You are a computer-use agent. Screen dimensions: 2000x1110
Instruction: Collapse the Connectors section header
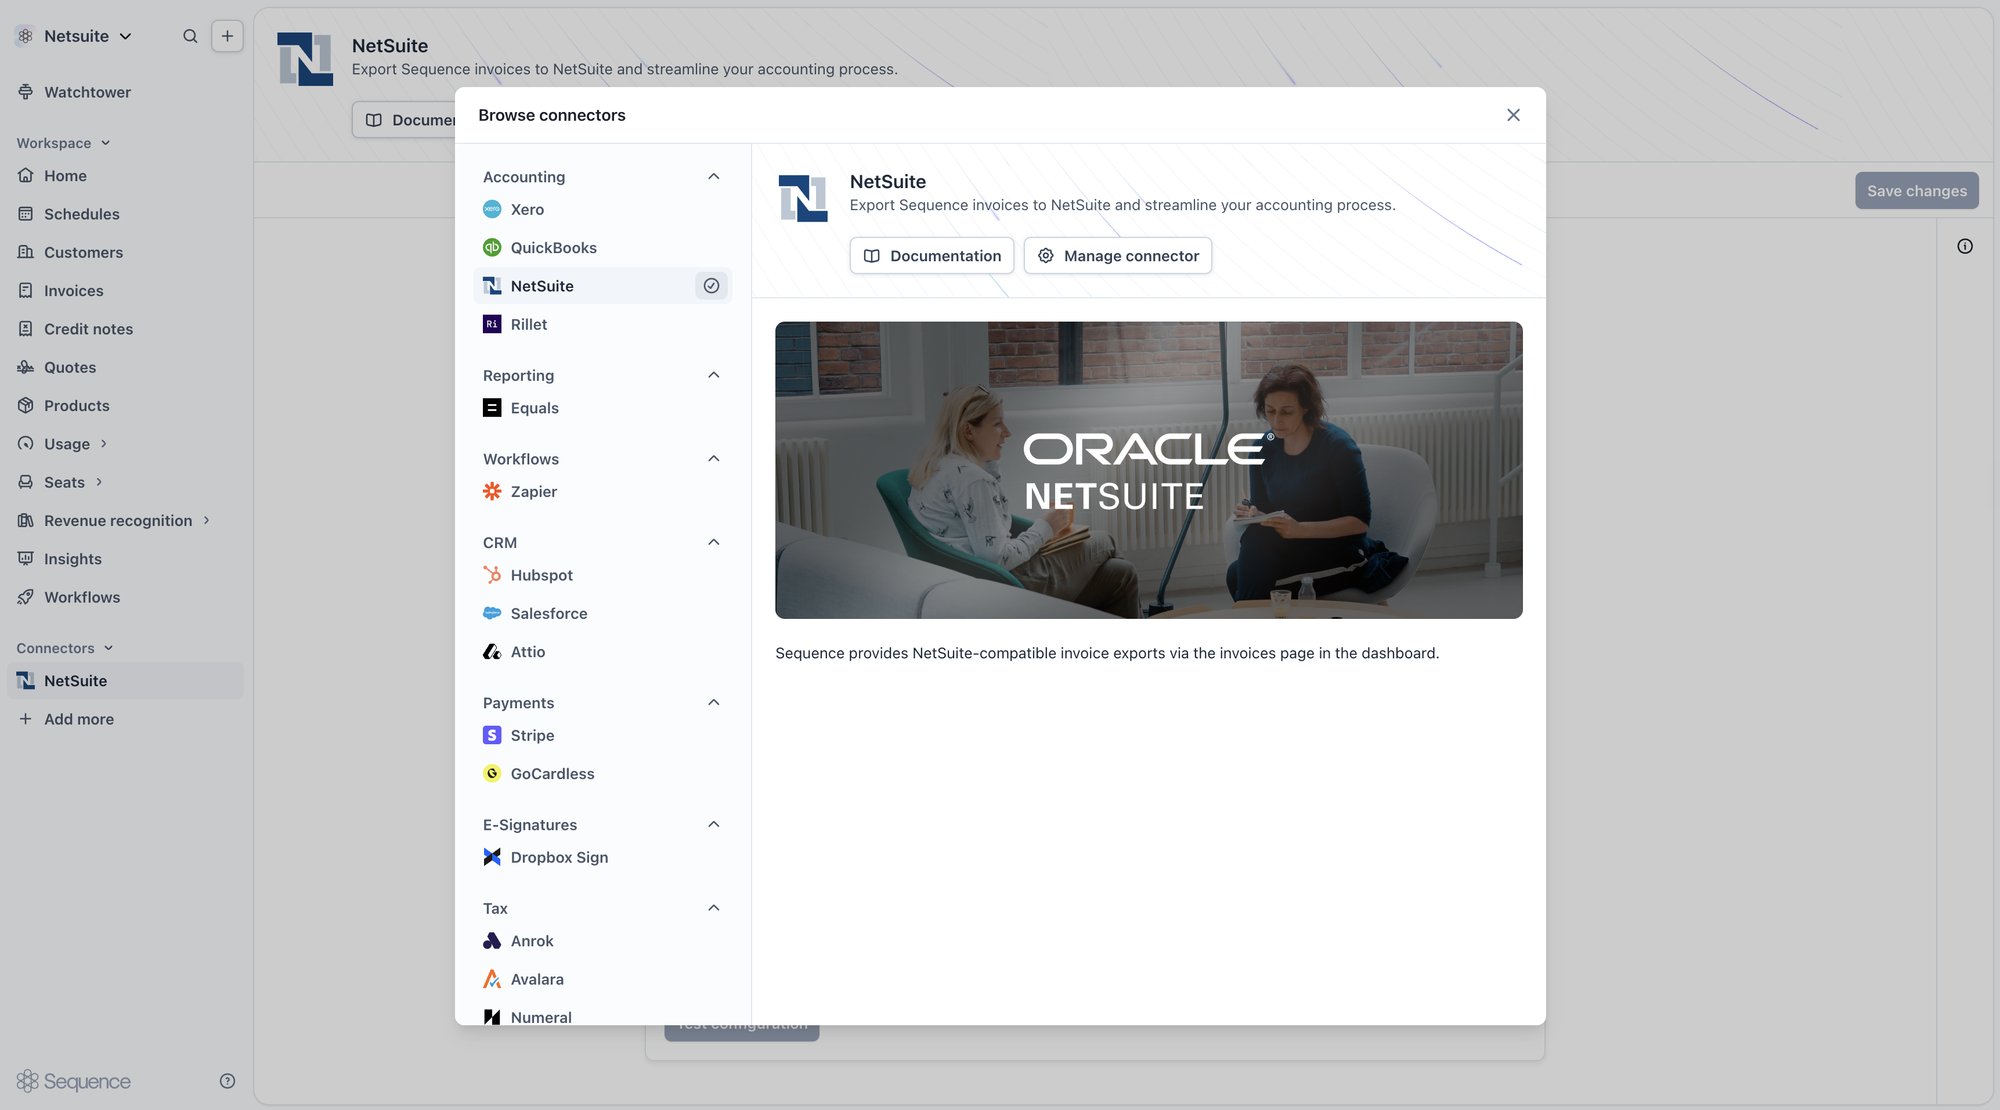click(65, 648)
